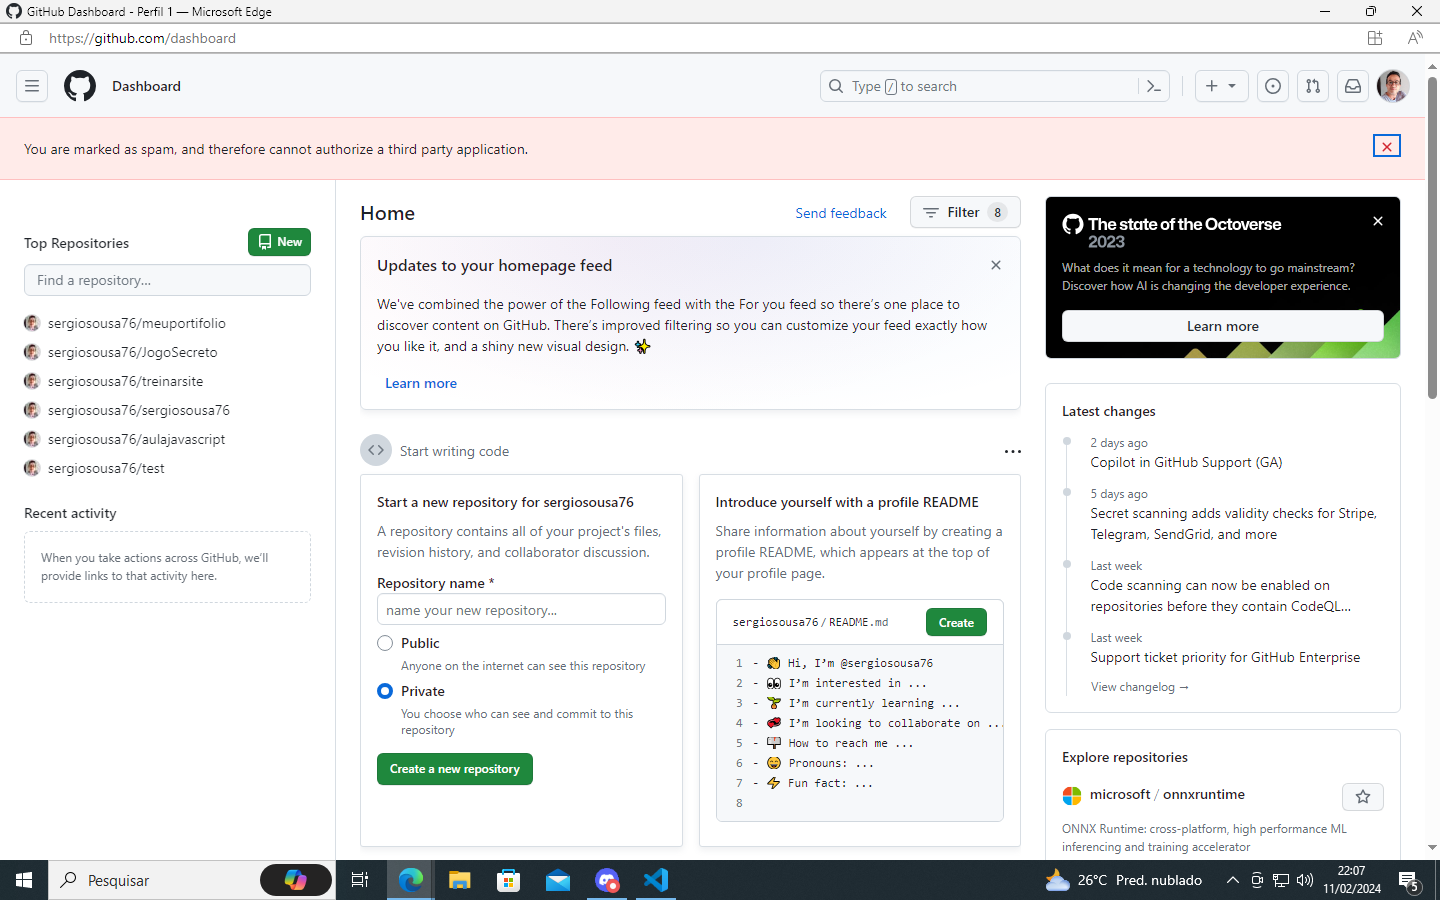The image size is (1440, 900).
Task: Close the Updates to your homepage feed card
Action: pos(996,265)
